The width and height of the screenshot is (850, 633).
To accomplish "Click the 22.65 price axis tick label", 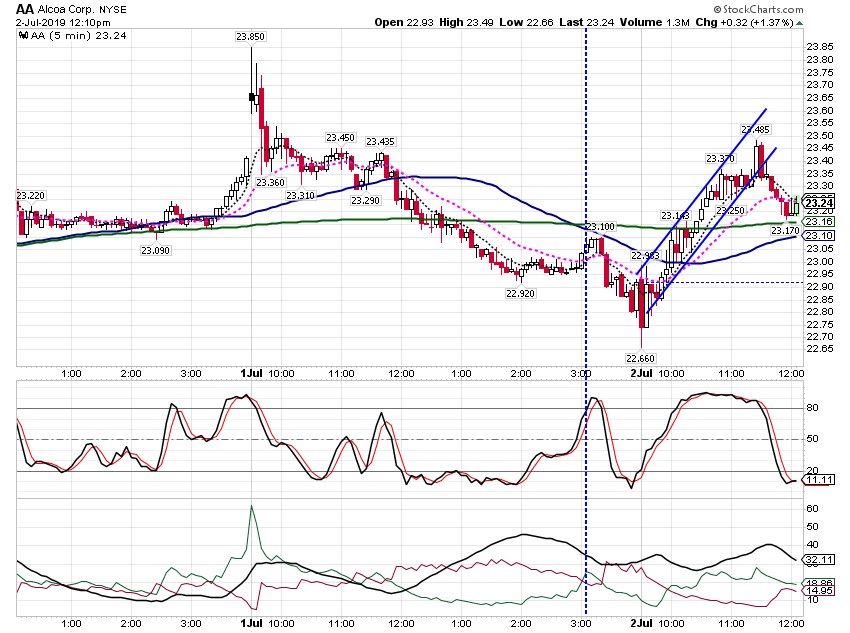I will (820, 349).
